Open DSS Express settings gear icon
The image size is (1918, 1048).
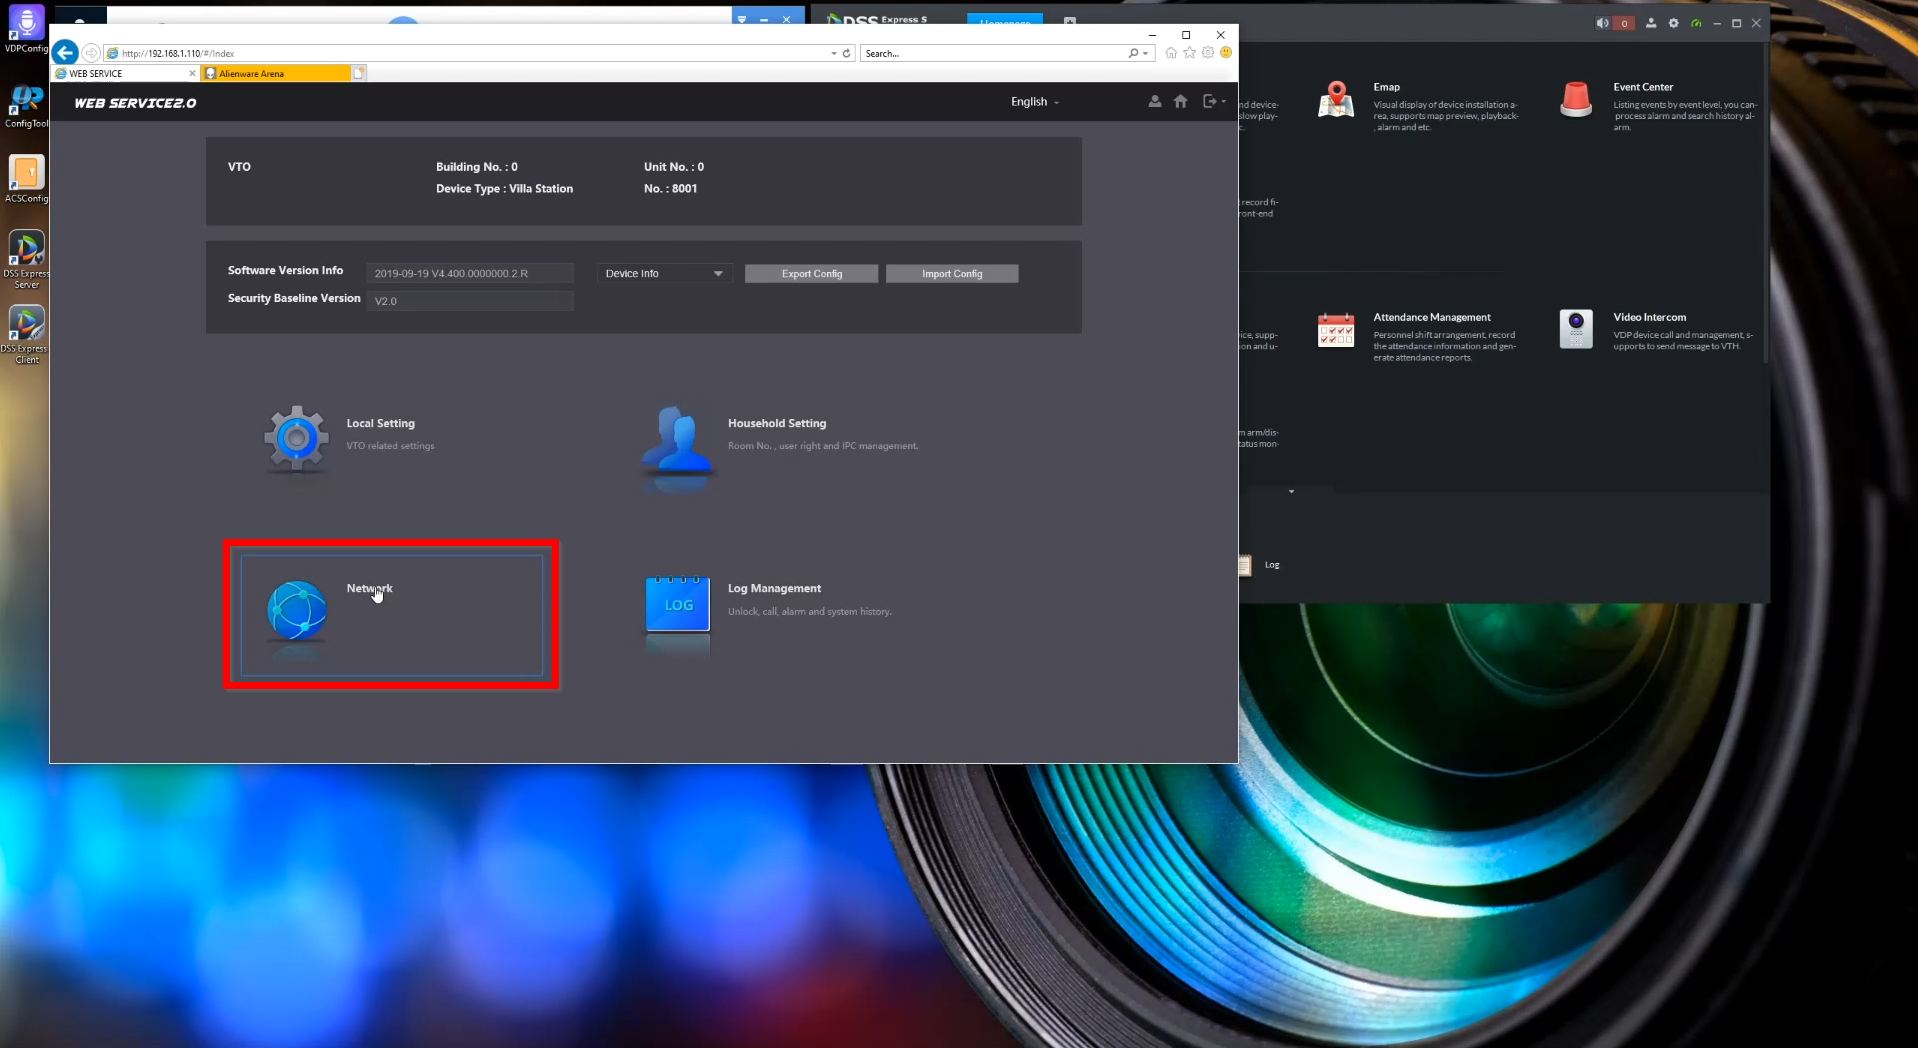click(x=1674, y=23)
